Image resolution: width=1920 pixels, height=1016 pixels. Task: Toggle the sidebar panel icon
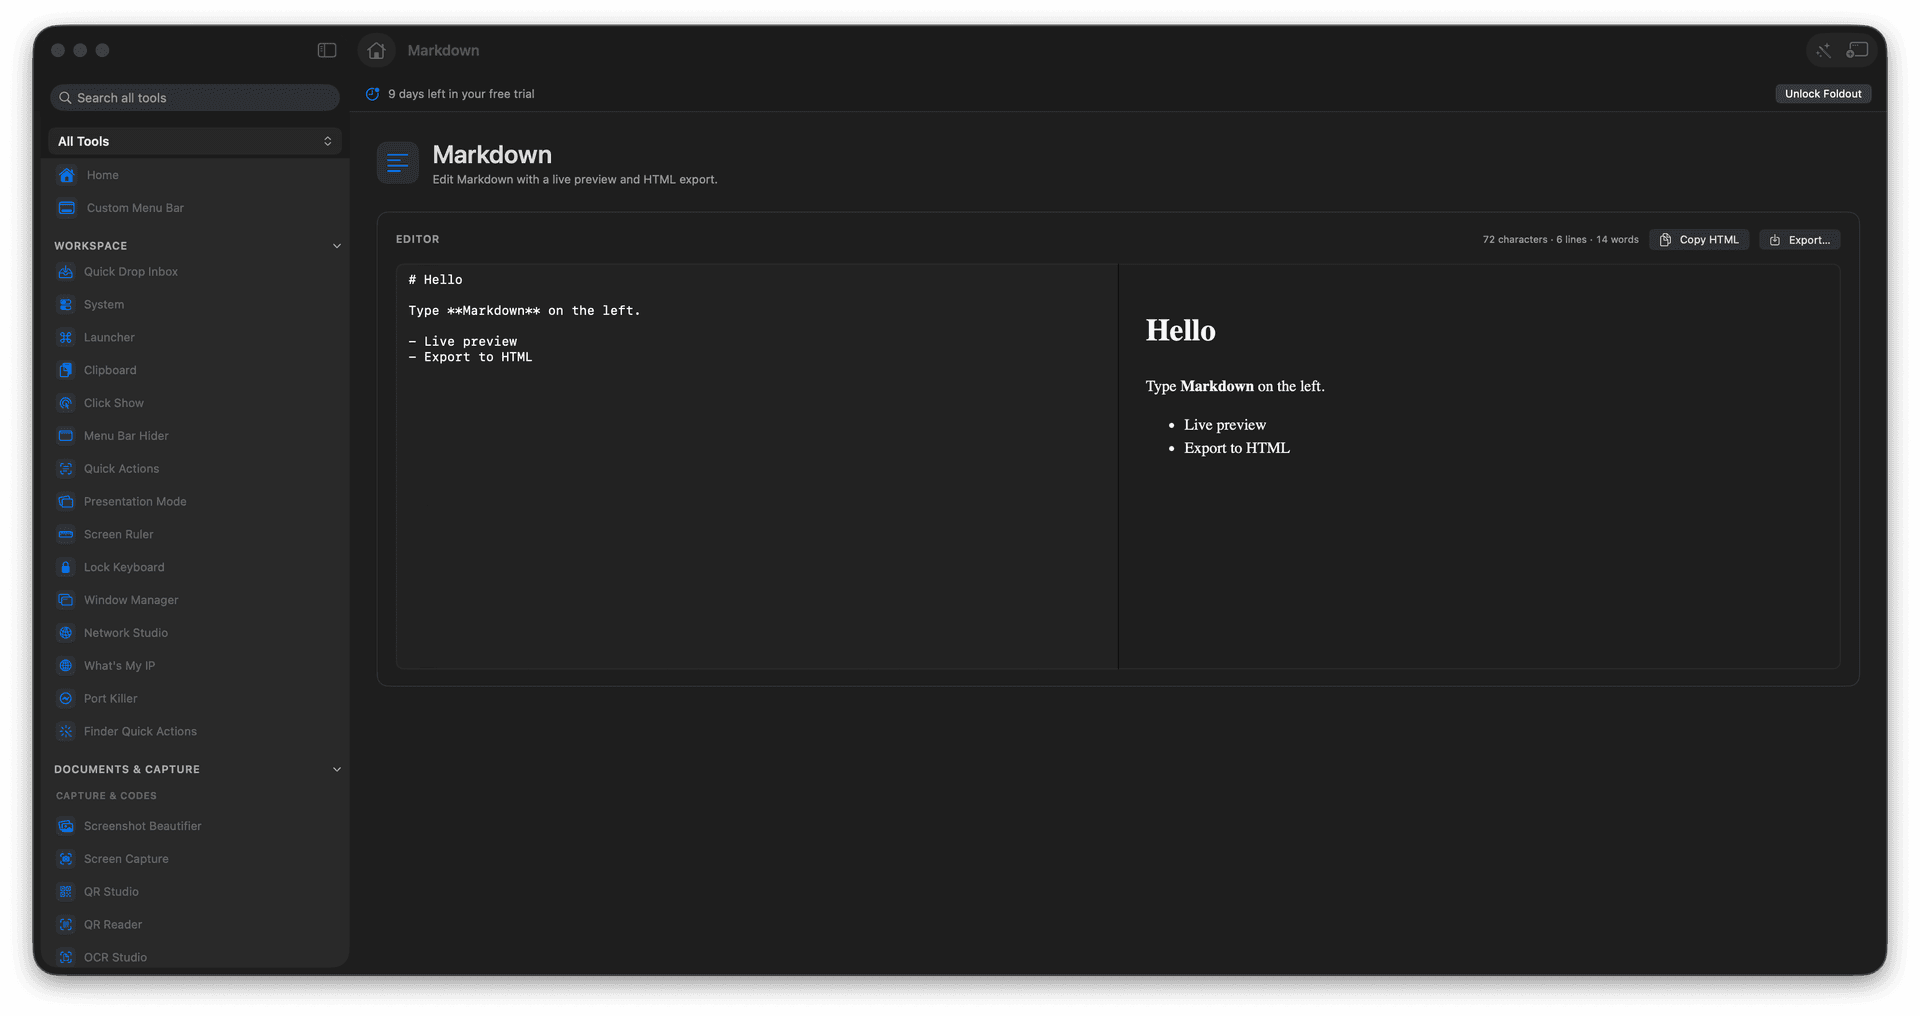[x=327, y=50]
